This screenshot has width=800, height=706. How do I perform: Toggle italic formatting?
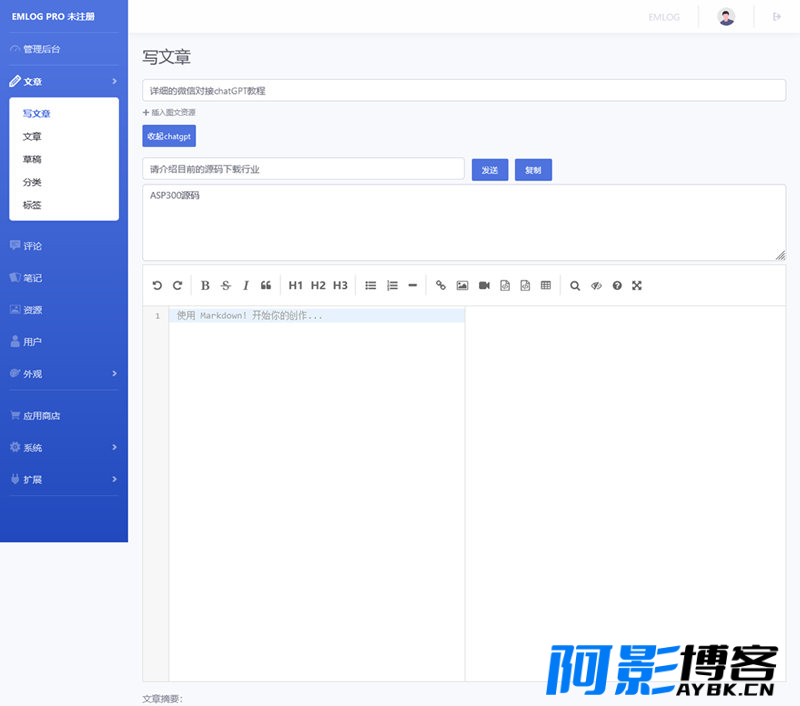point(246,286)
